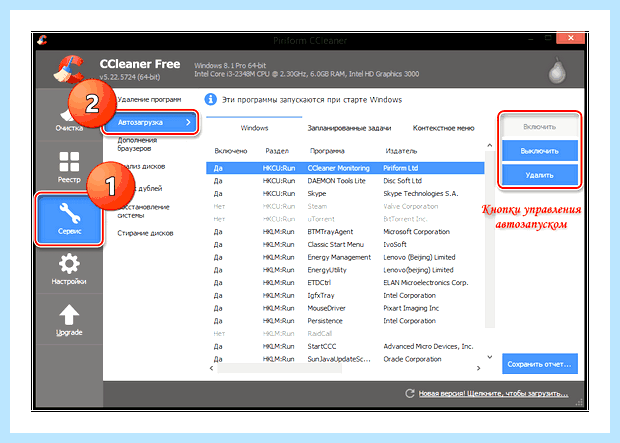Switch to the Windows tab
620x443 pixels.
(254, 128)
